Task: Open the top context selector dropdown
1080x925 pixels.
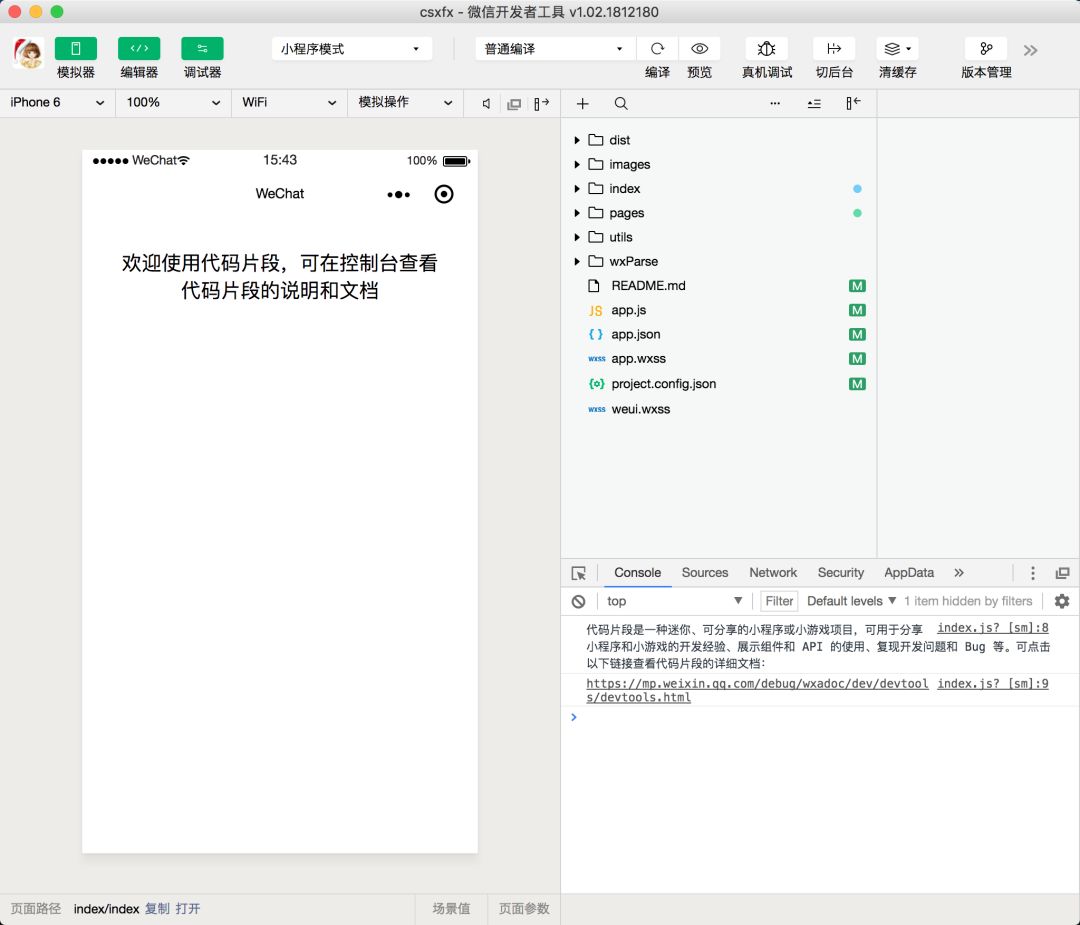Action: click(673, 601)
